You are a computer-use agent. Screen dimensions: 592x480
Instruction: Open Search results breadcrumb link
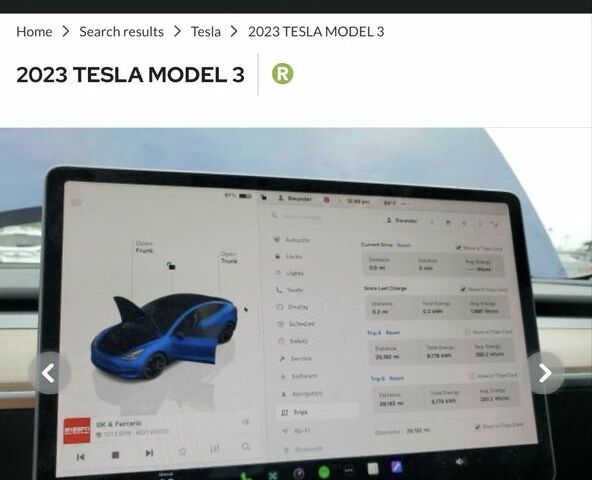point(121,32)
